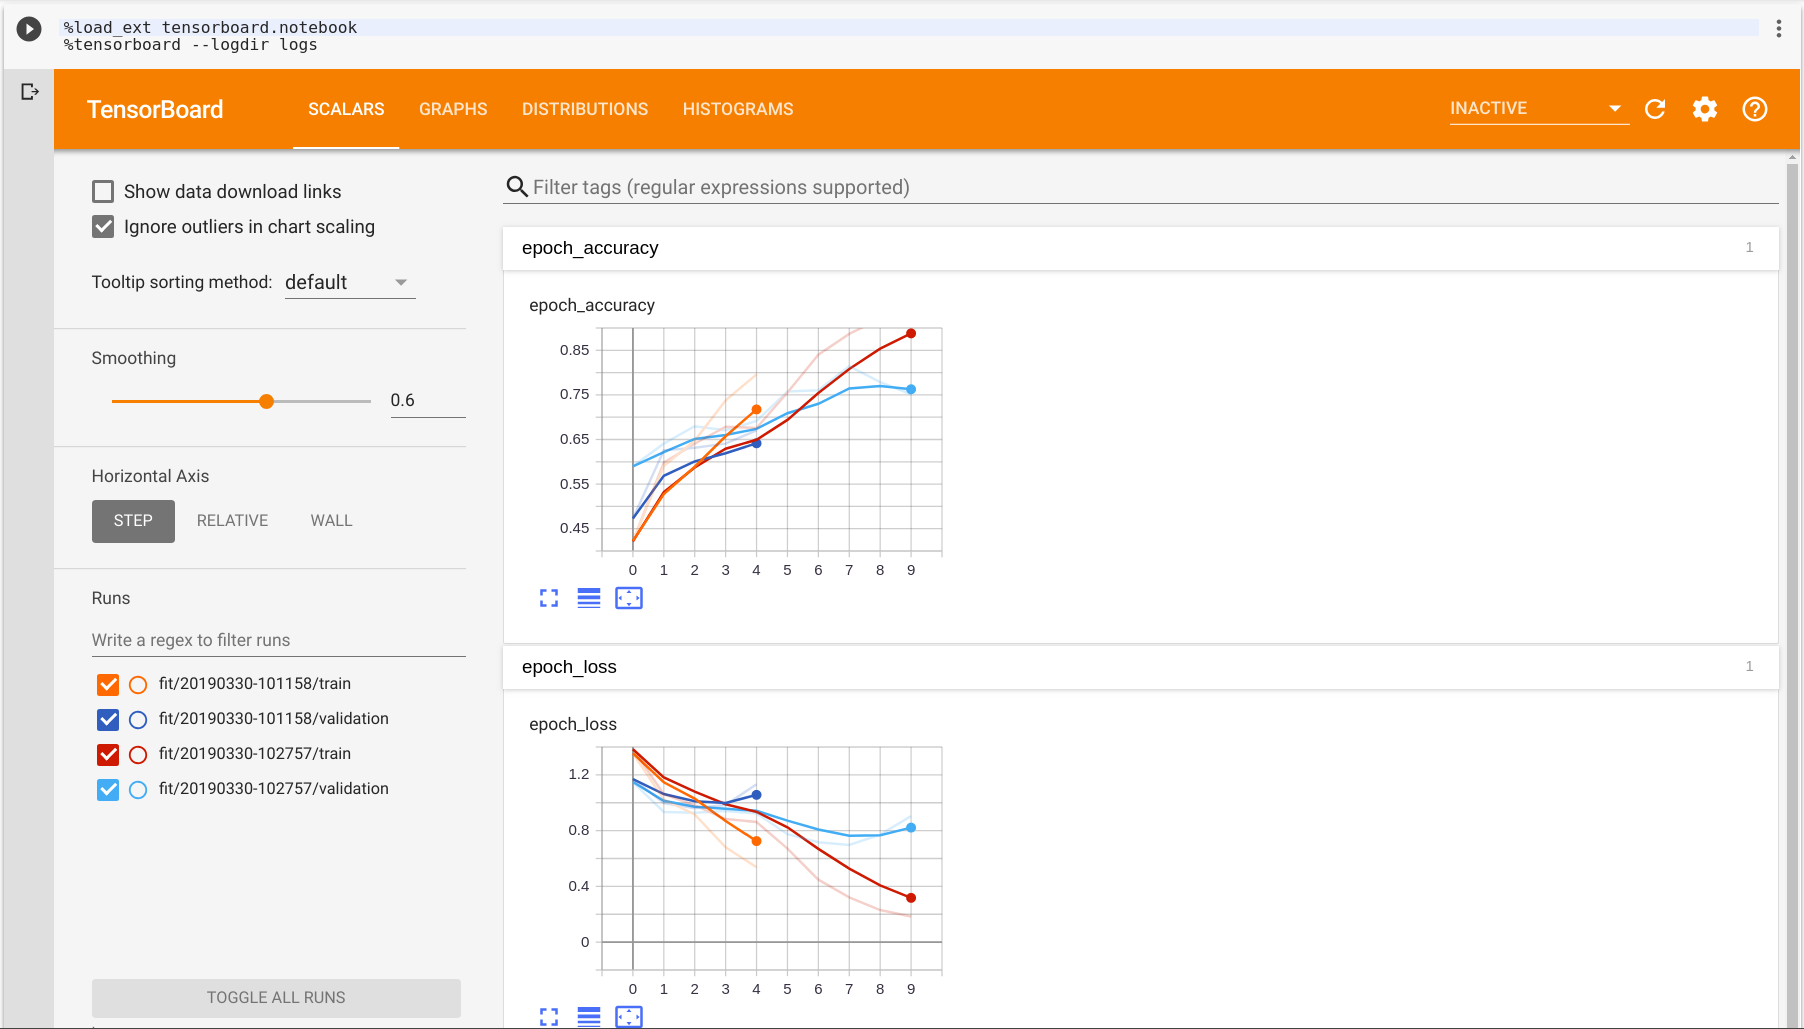Viewport: 1804px width, 1029px height.
Task: Switch to the GRAPHS tab
Action: tap(453, 109)
